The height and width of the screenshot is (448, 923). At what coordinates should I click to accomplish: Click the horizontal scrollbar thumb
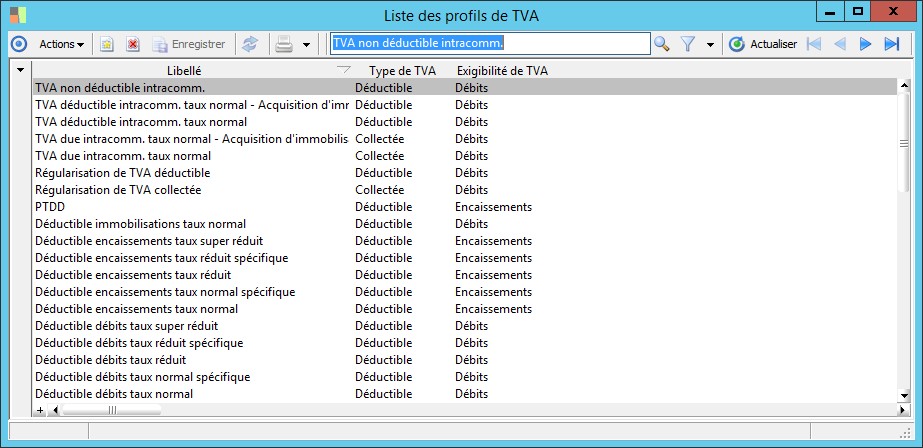112,410
